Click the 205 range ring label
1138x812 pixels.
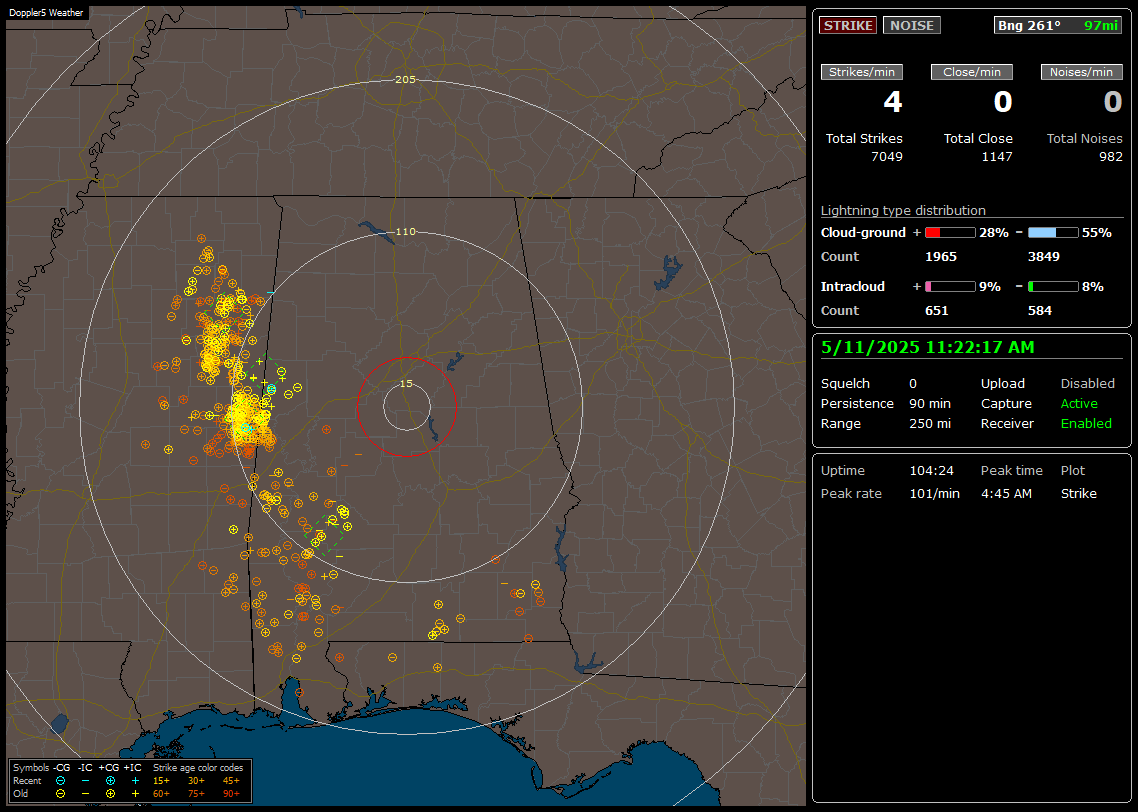[406, 80]
